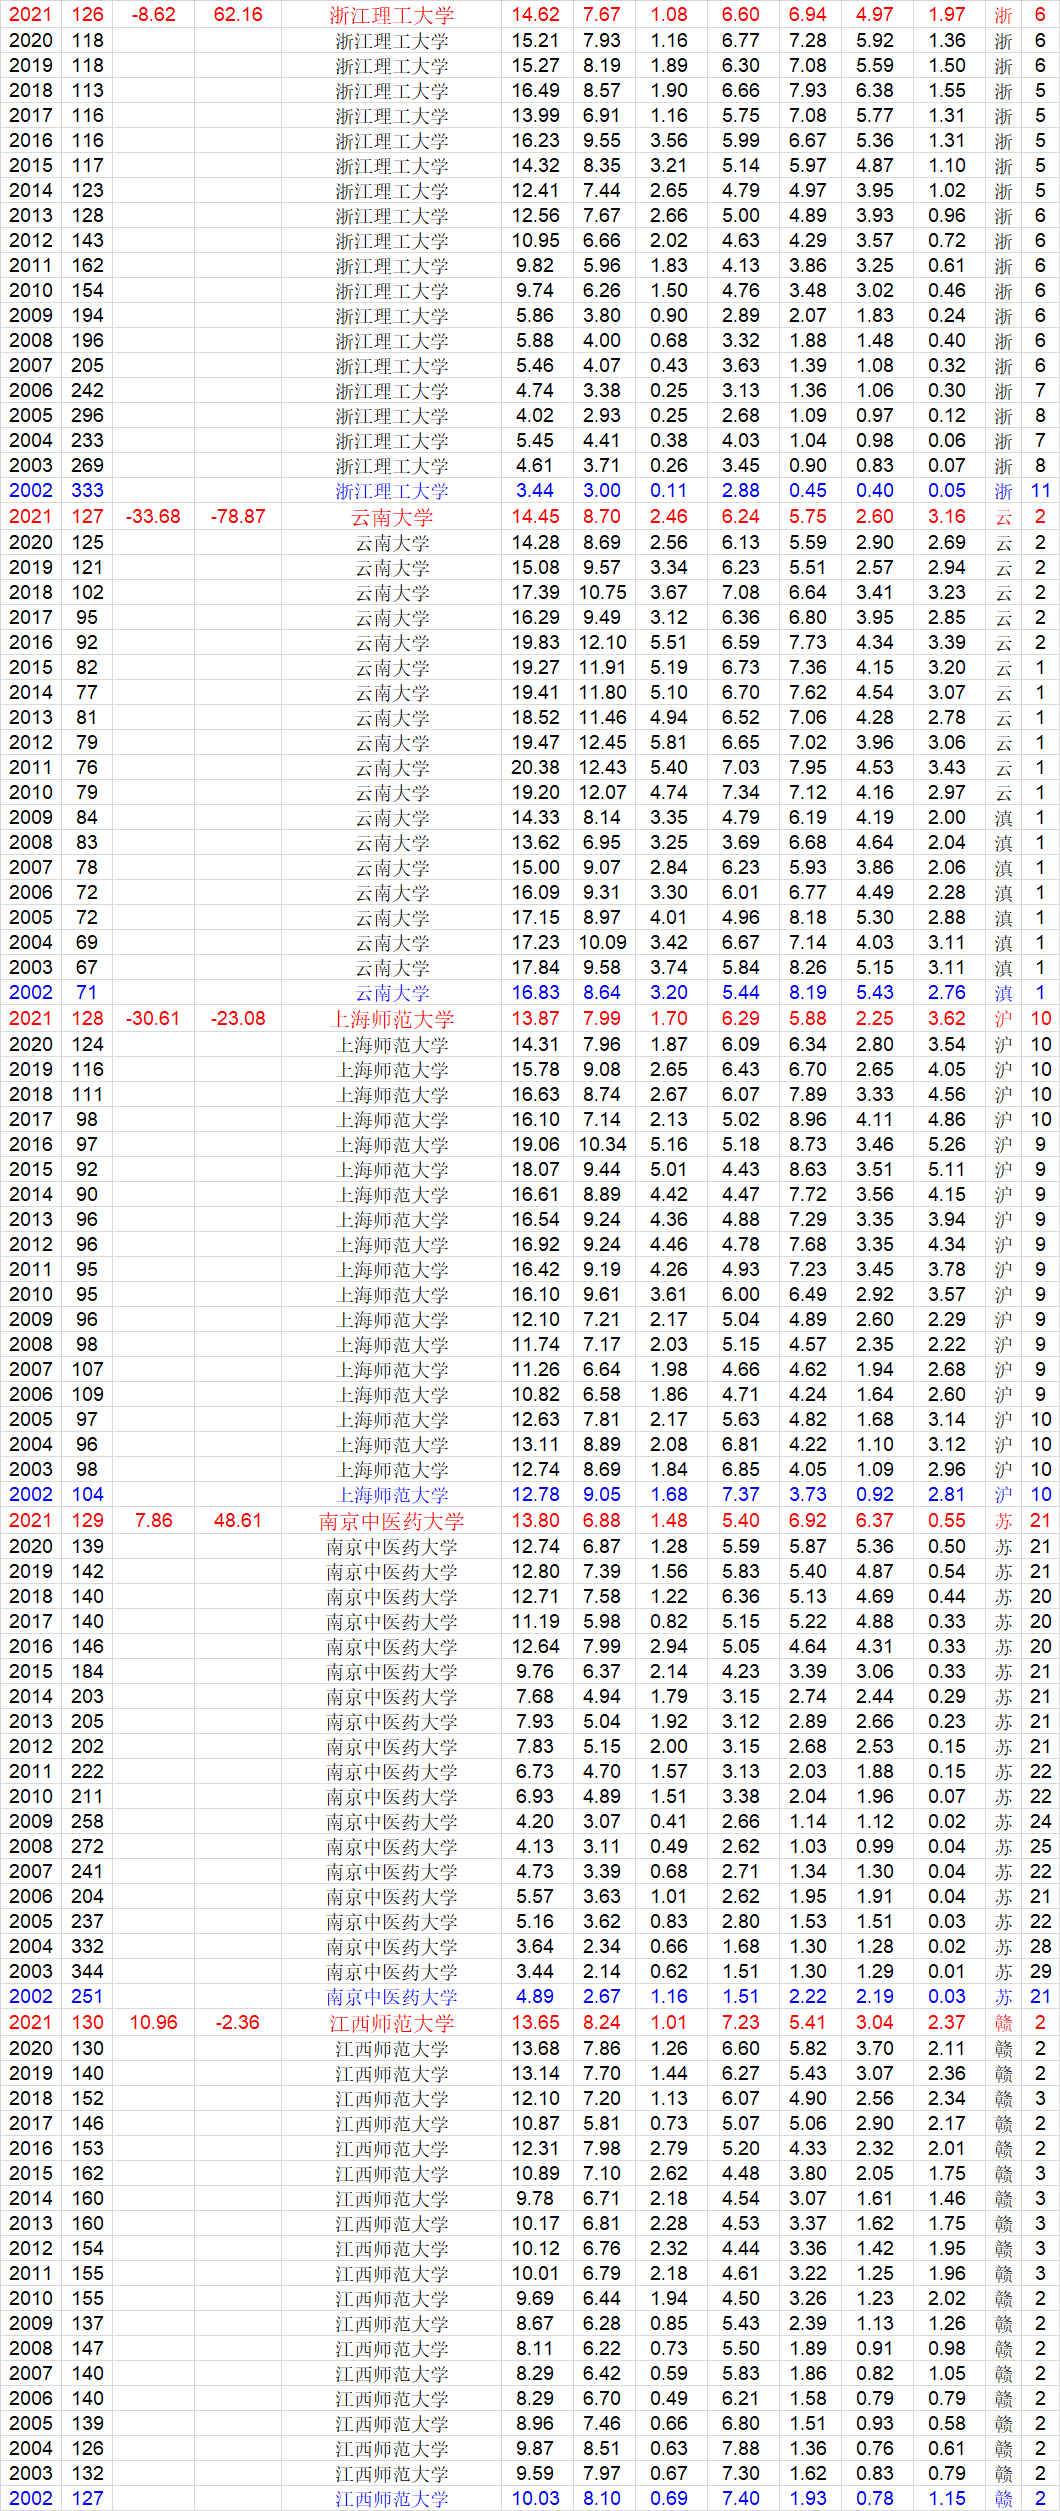Select the 62.16 change value
The image size is (1060, 2511).
238,15
